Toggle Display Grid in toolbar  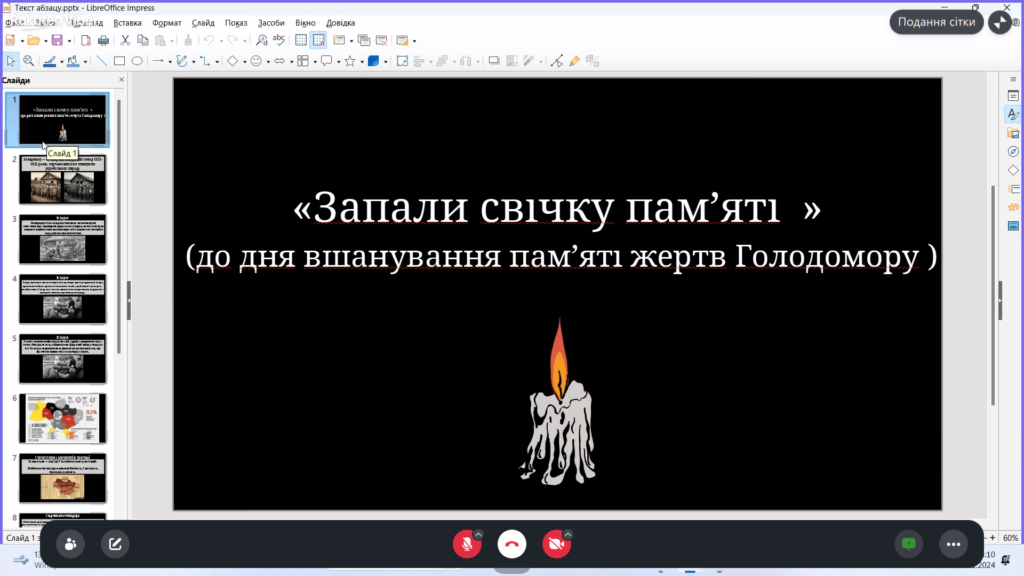point(301,40)
